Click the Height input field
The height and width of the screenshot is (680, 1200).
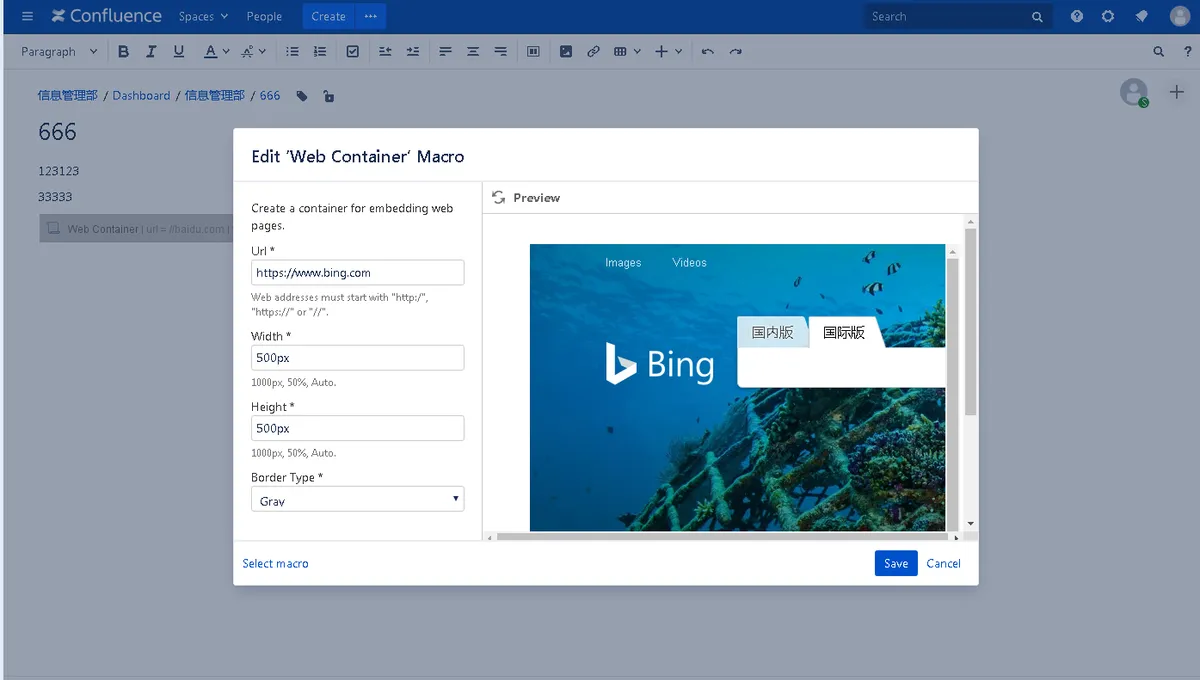[357, 428]
